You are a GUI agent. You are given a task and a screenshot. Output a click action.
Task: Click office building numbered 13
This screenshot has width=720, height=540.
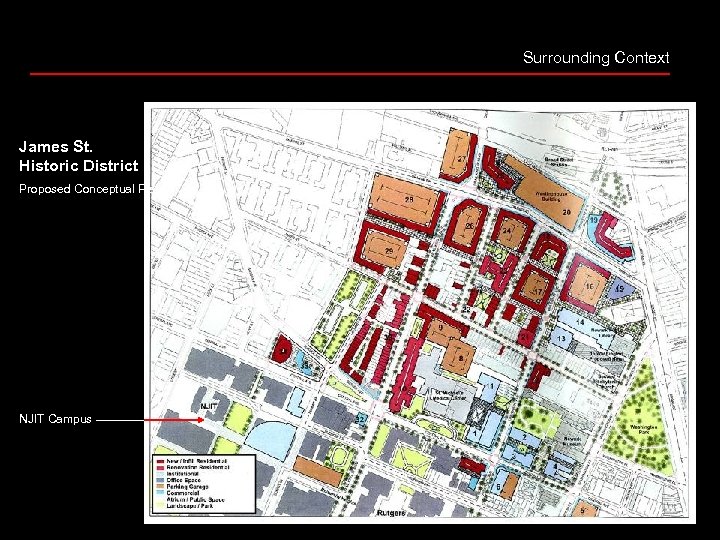tap(561, 339)
